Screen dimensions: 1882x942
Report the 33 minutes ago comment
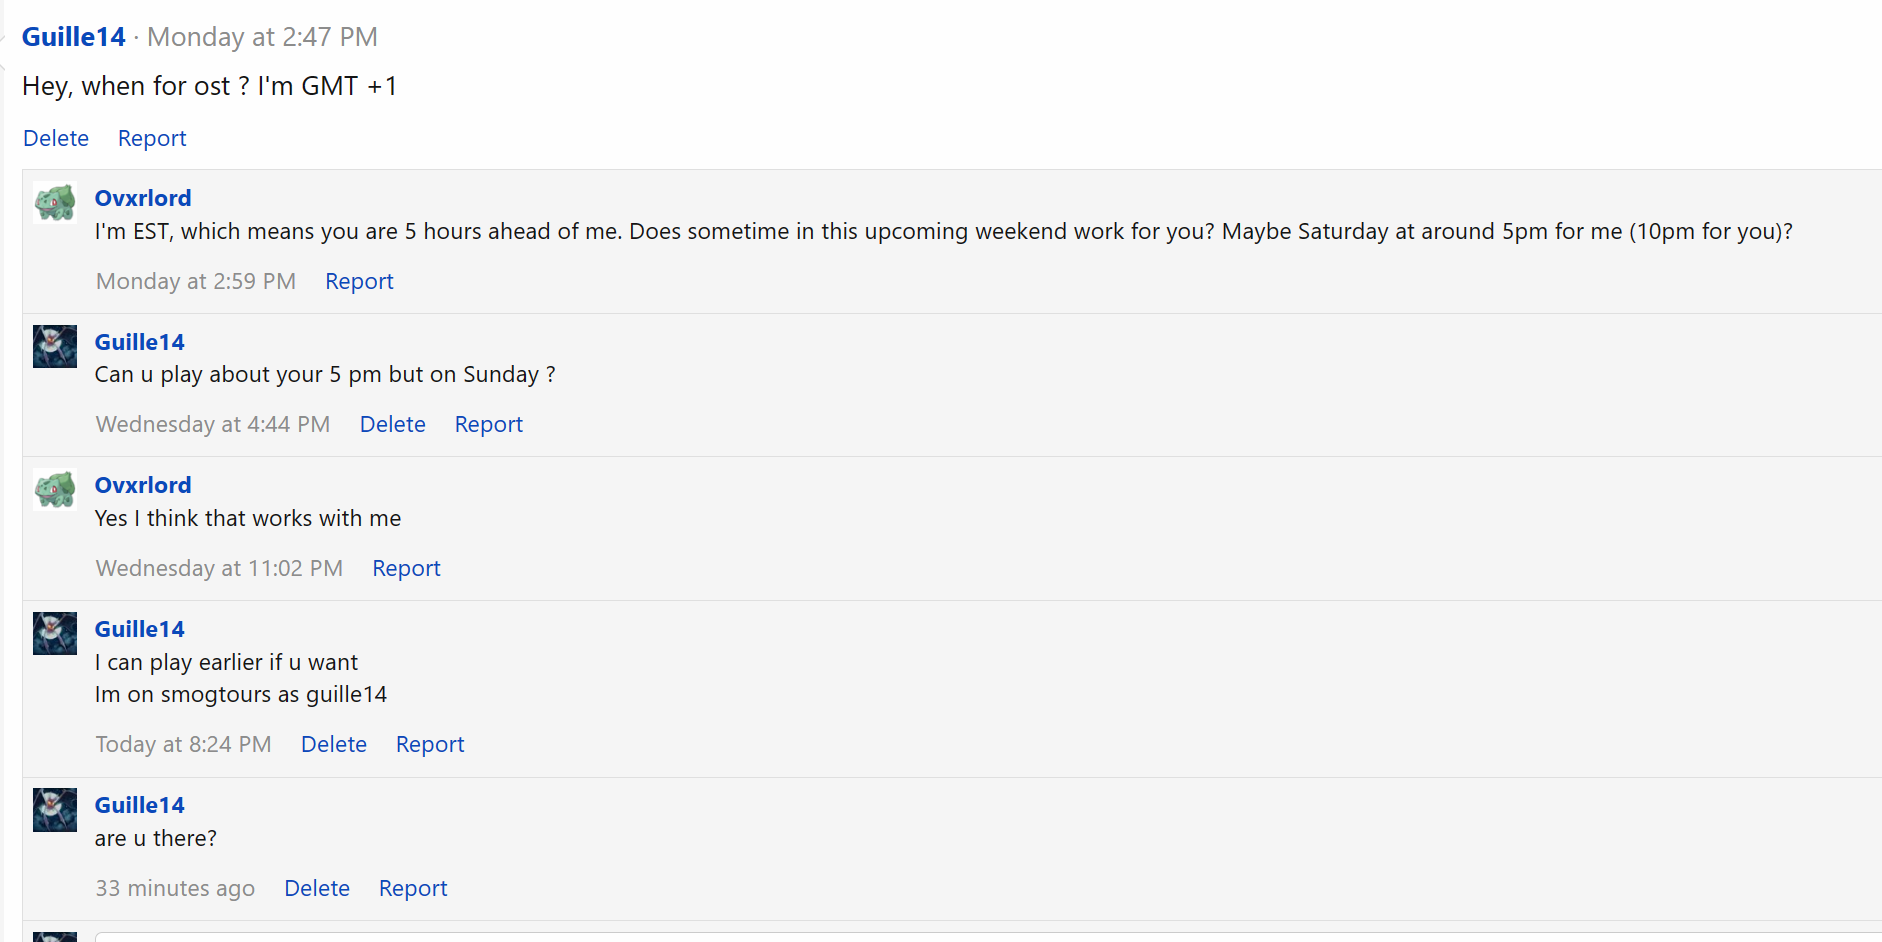tap(413, 888)
